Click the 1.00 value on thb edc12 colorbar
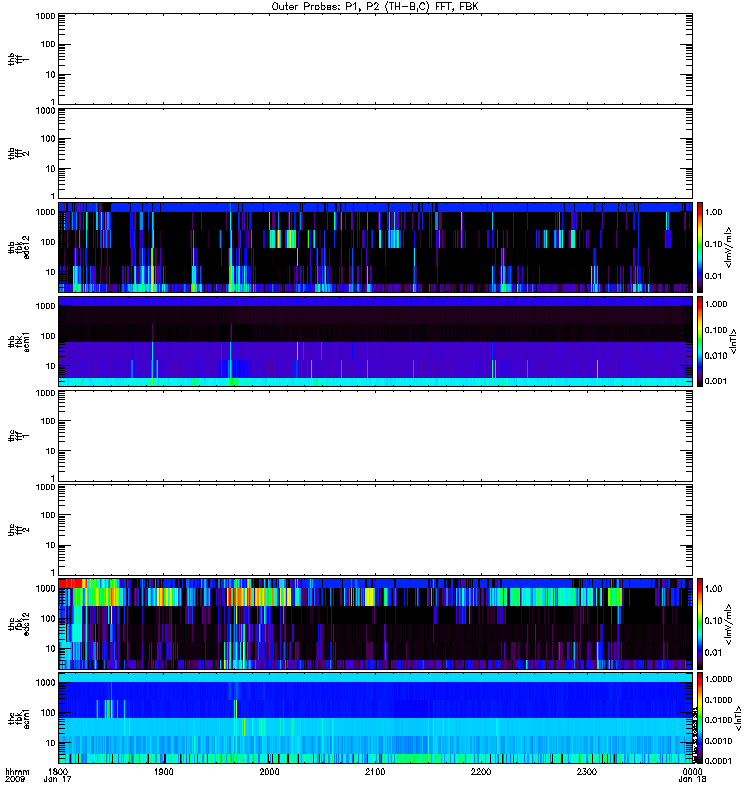The image size is (750, 800). pyautogui.click(x=713, y=212)
